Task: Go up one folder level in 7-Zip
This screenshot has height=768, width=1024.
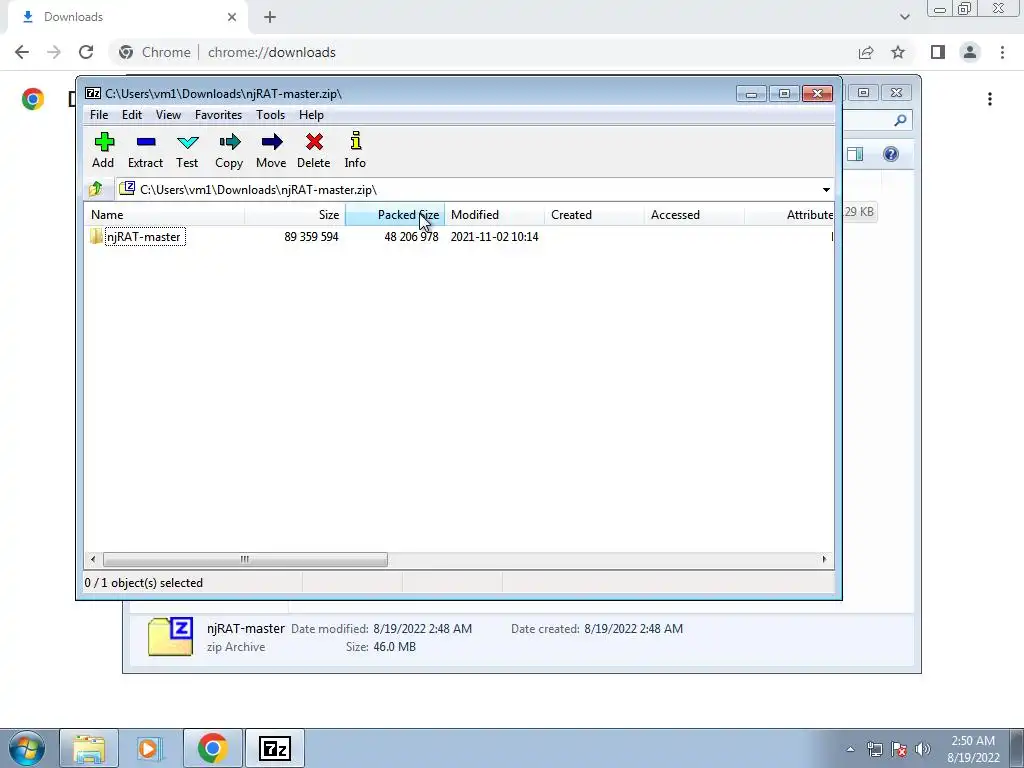Action: (96, 189)
